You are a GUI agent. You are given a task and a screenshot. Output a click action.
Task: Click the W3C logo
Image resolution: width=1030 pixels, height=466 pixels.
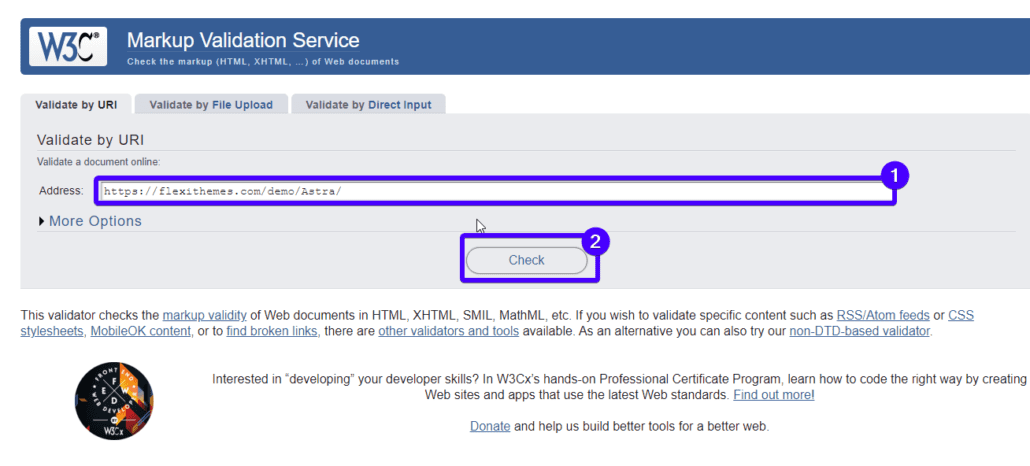[68, 46]
